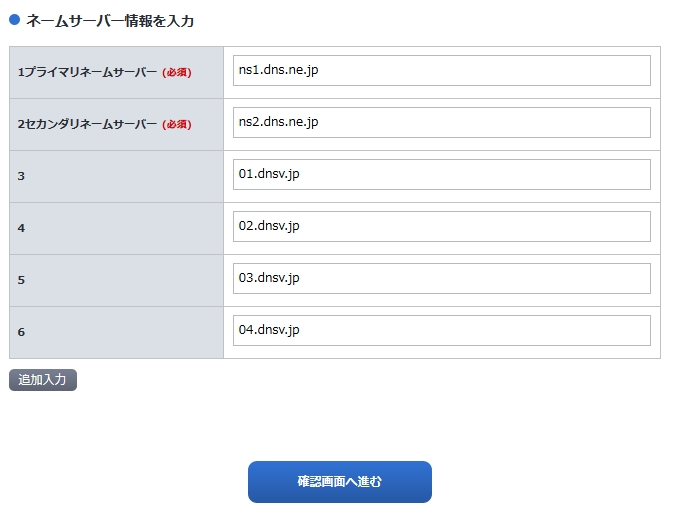Image resolution: width=681 pixels, height=532 pixels.
Task: Click the red (必須) mark on secondary row
Action: (x=177, y=125)
